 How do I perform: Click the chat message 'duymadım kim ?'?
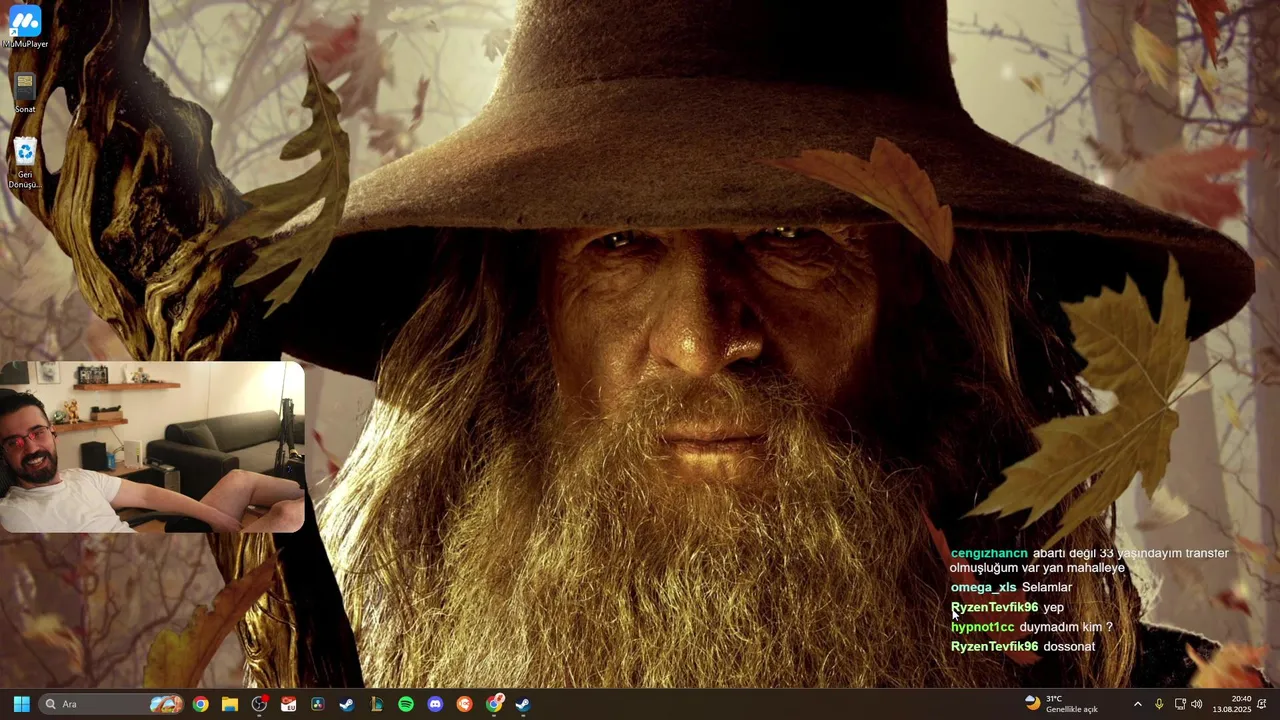1066,627
